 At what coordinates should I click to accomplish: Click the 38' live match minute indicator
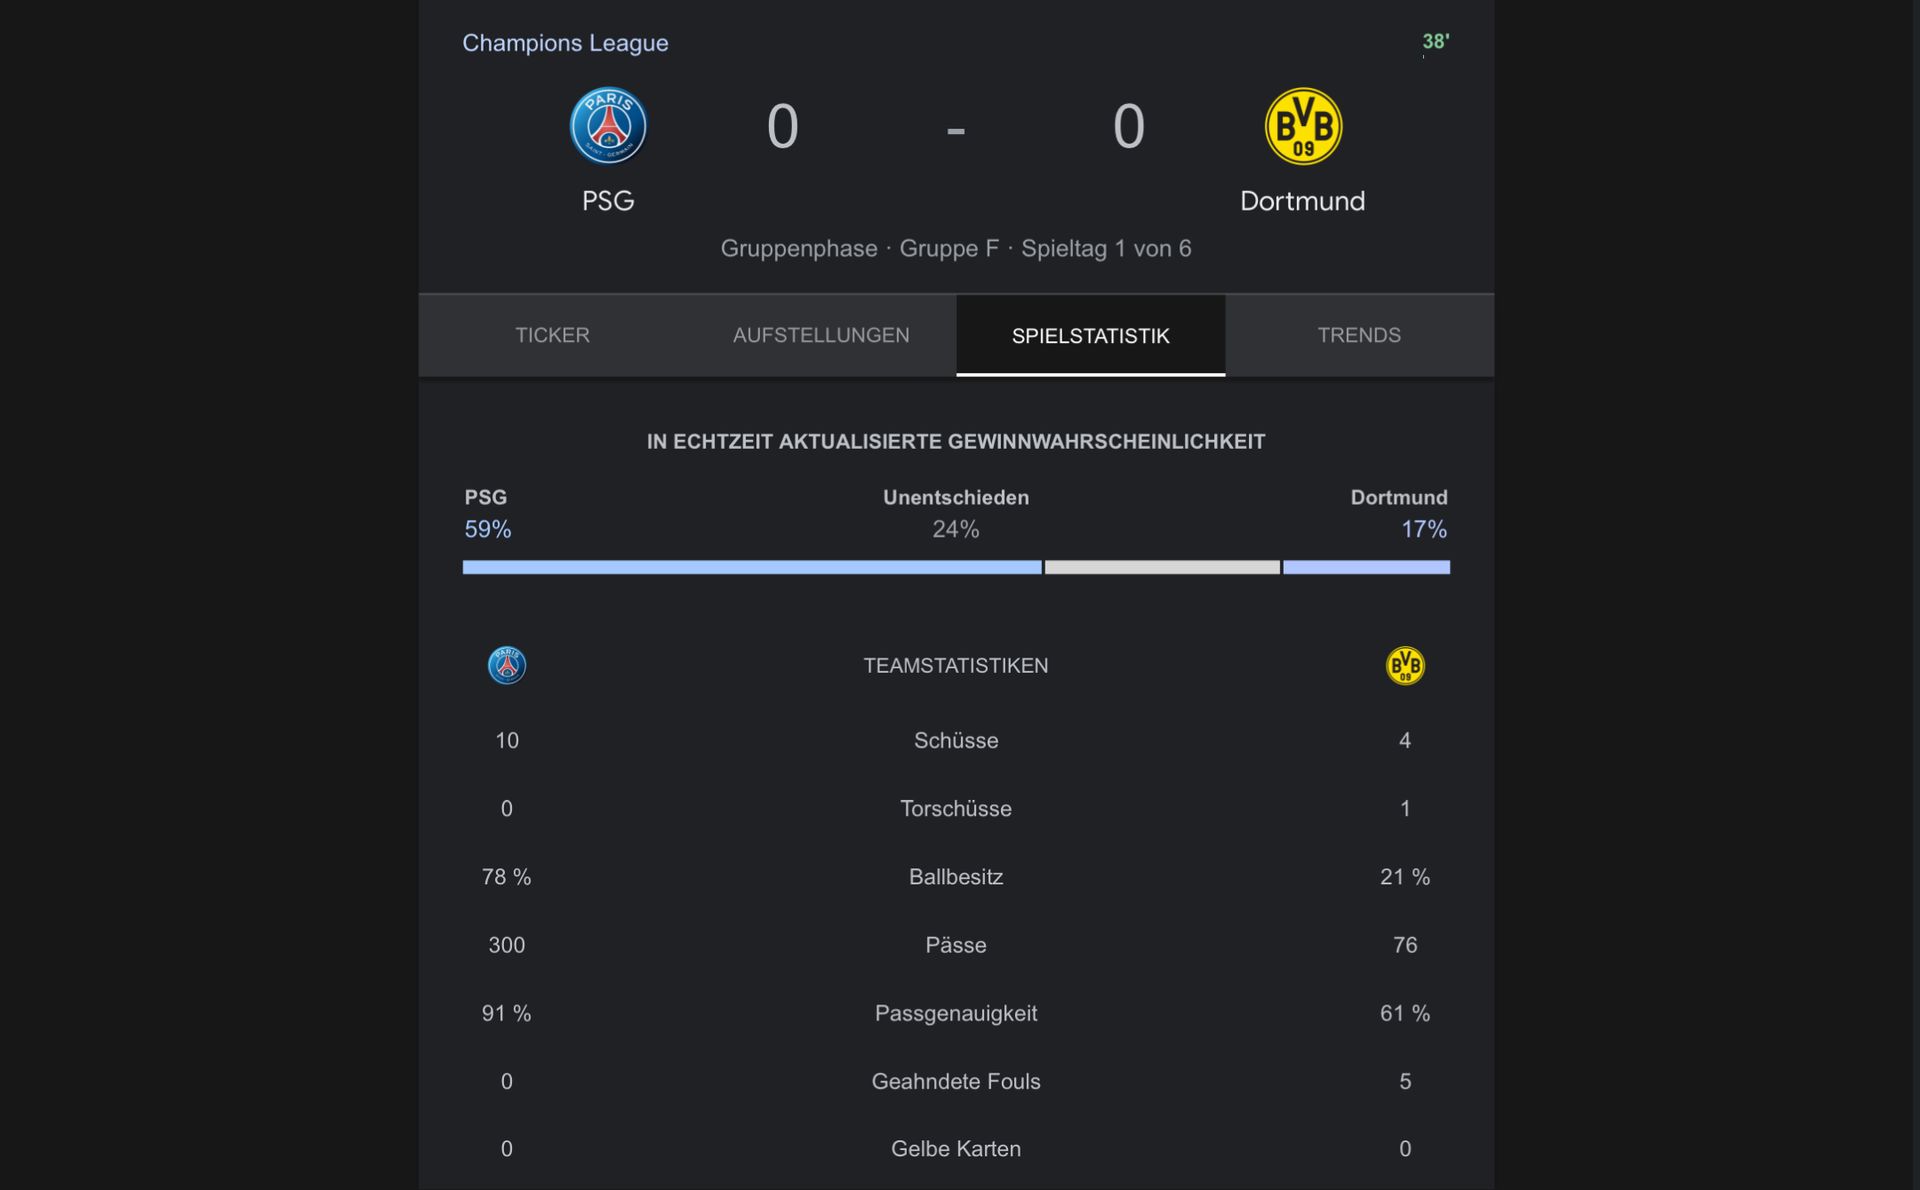pyautogui.click(x=1435, y=42)
